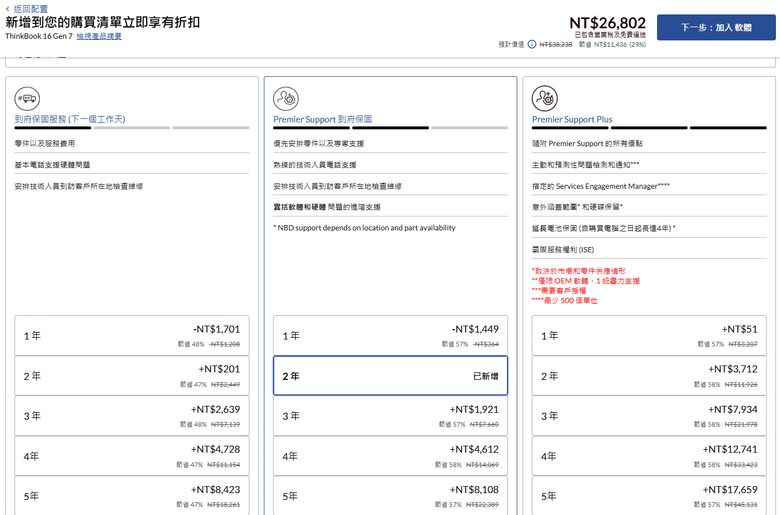Select 5年 Premier Support Plus +NT$17,659 option
The image size is (780, 515).
point(649,496)
